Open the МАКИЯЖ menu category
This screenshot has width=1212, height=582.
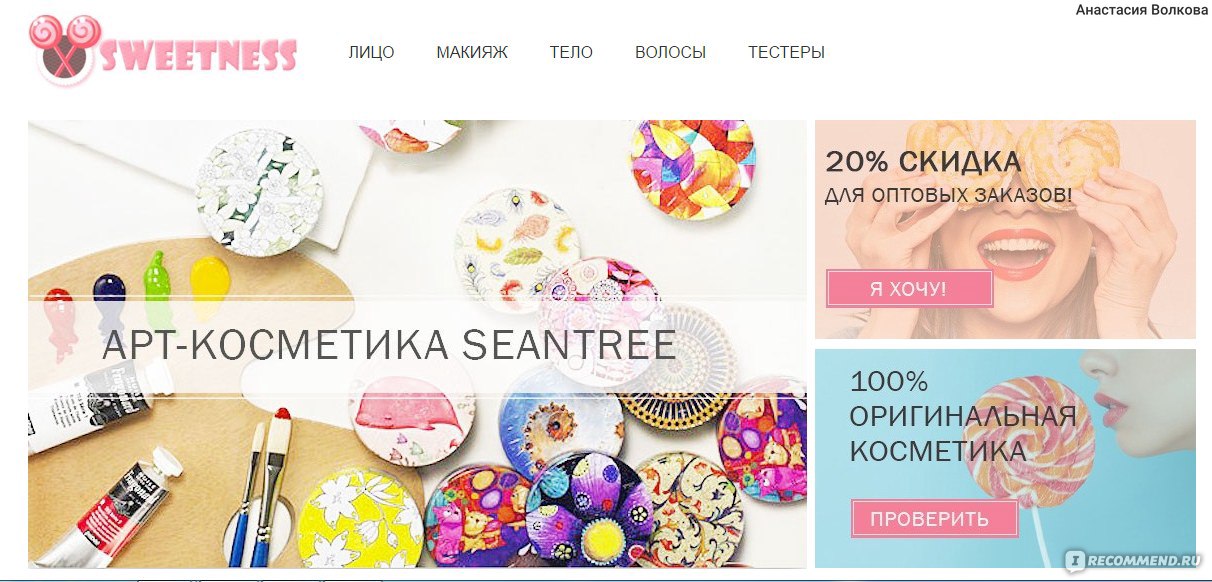pyautogui.click(x=472, y=52)
